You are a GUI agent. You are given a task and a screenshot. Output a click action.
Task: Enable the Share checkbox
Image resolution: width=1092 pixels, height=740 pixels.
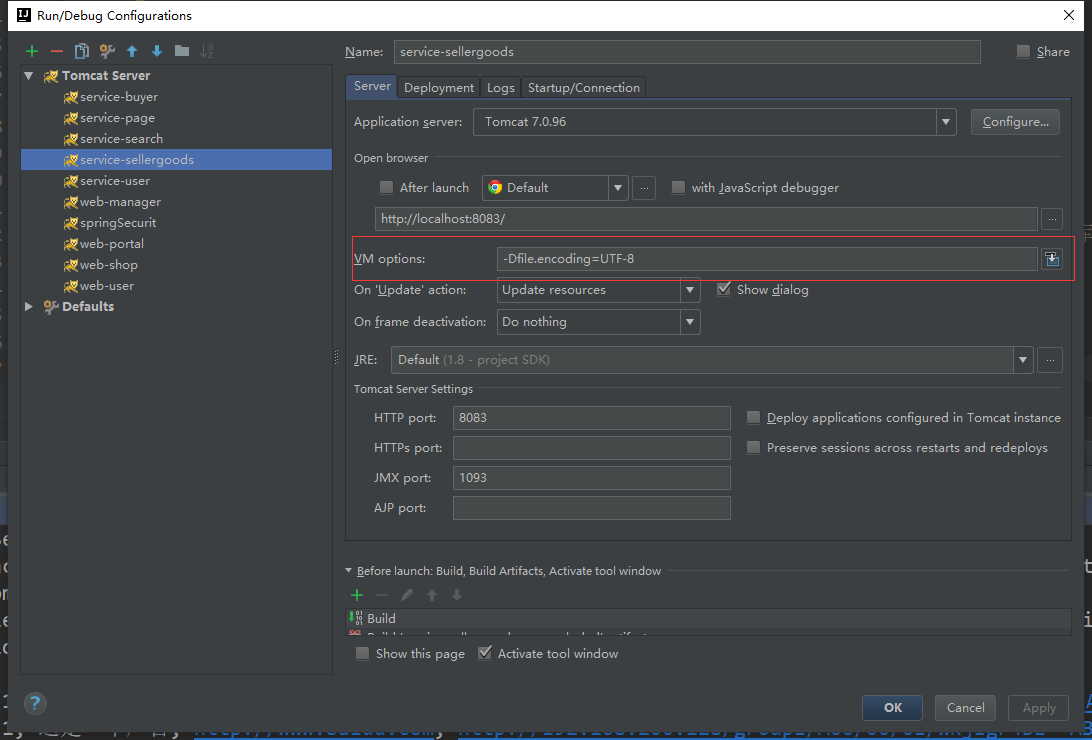tap(1023, 52)
